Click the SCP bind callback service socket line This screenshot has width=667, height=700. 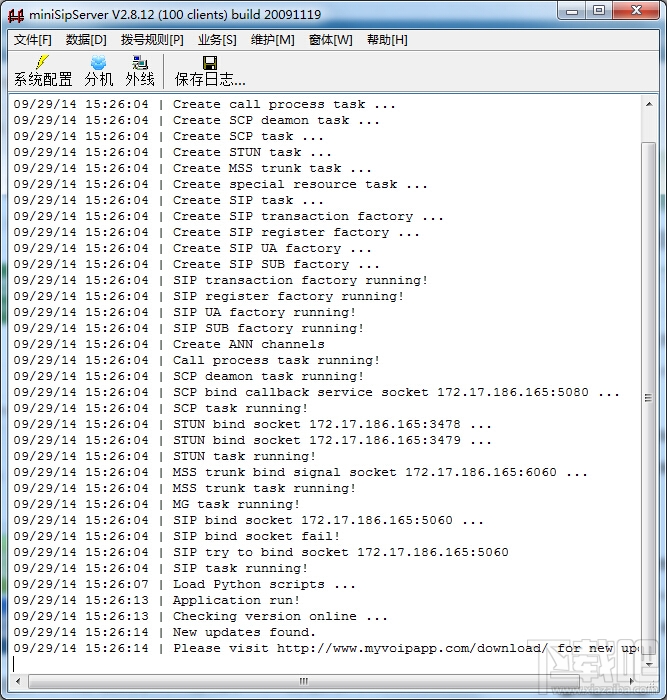pos(396,393)
